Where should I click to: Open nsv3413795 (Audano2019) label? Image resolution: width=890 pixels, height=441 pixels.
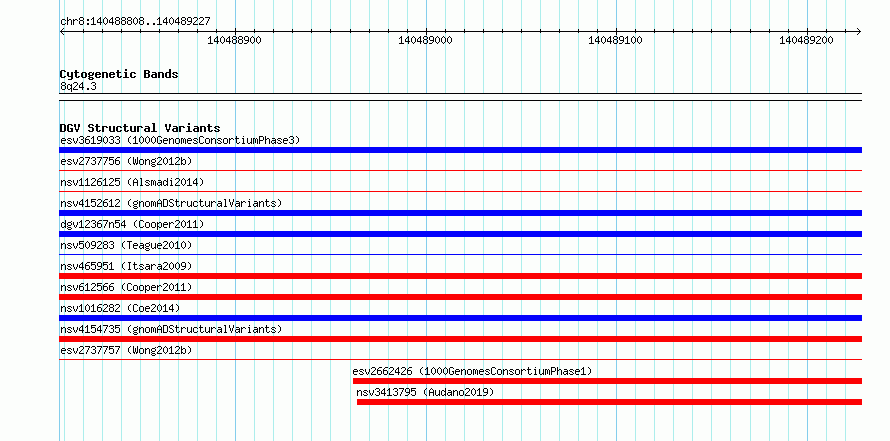tap(426, 392)
